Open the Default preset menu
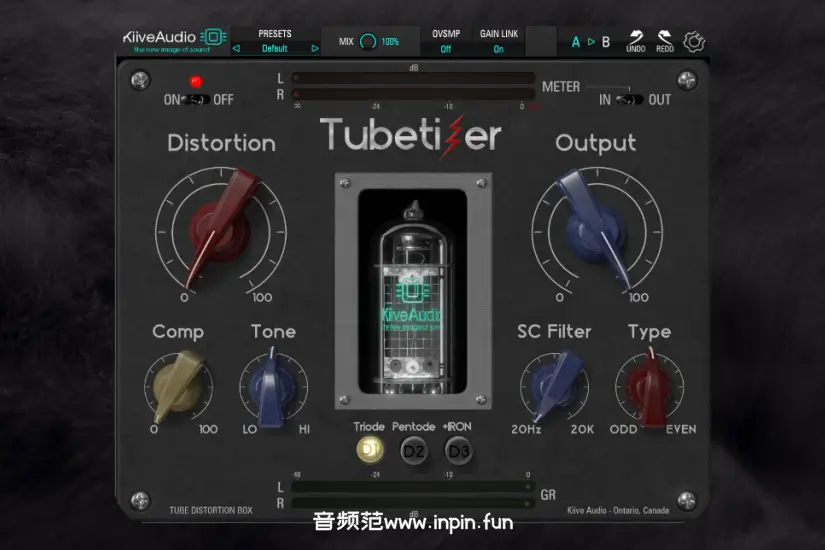The image size is (825, 550). [x=275, y=48]
